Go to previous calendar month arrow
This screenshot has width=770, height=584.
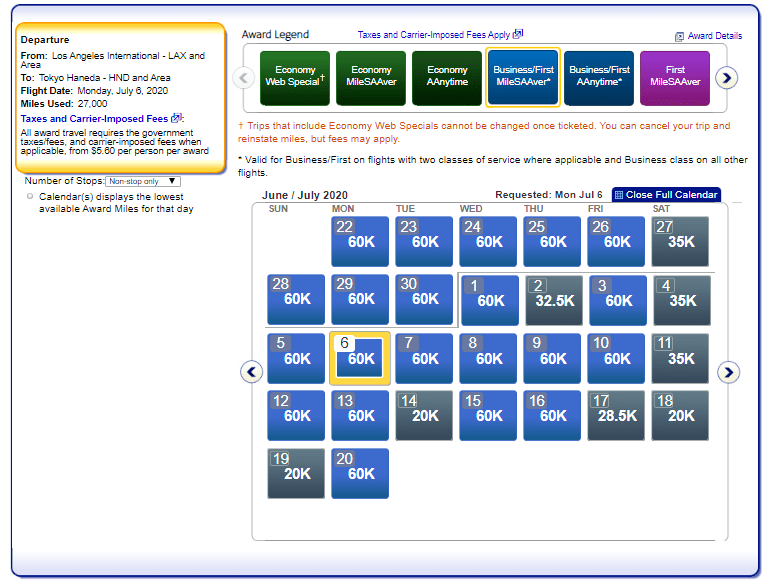(x=252, y=372)
